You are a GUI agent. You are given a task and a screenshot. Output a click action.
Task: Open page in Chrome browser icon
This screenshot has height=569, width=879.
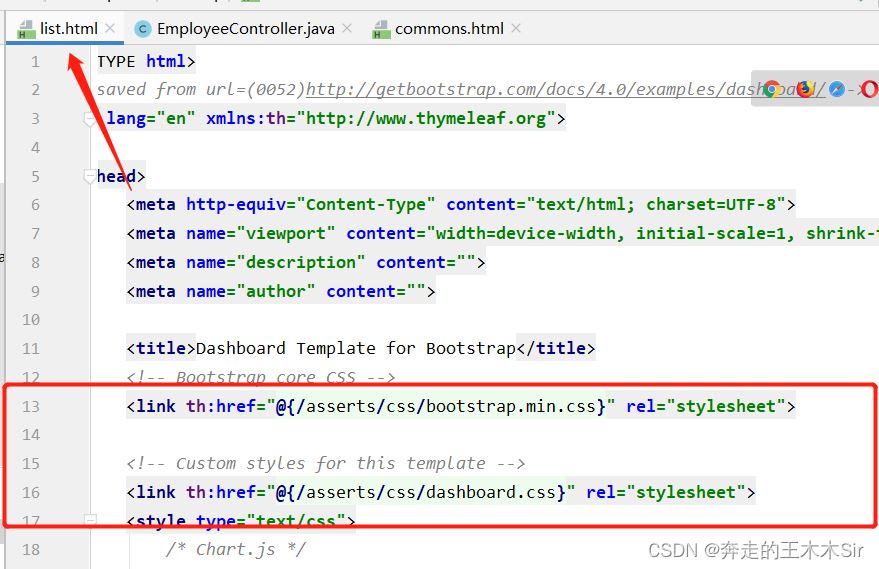coord(771,90)
